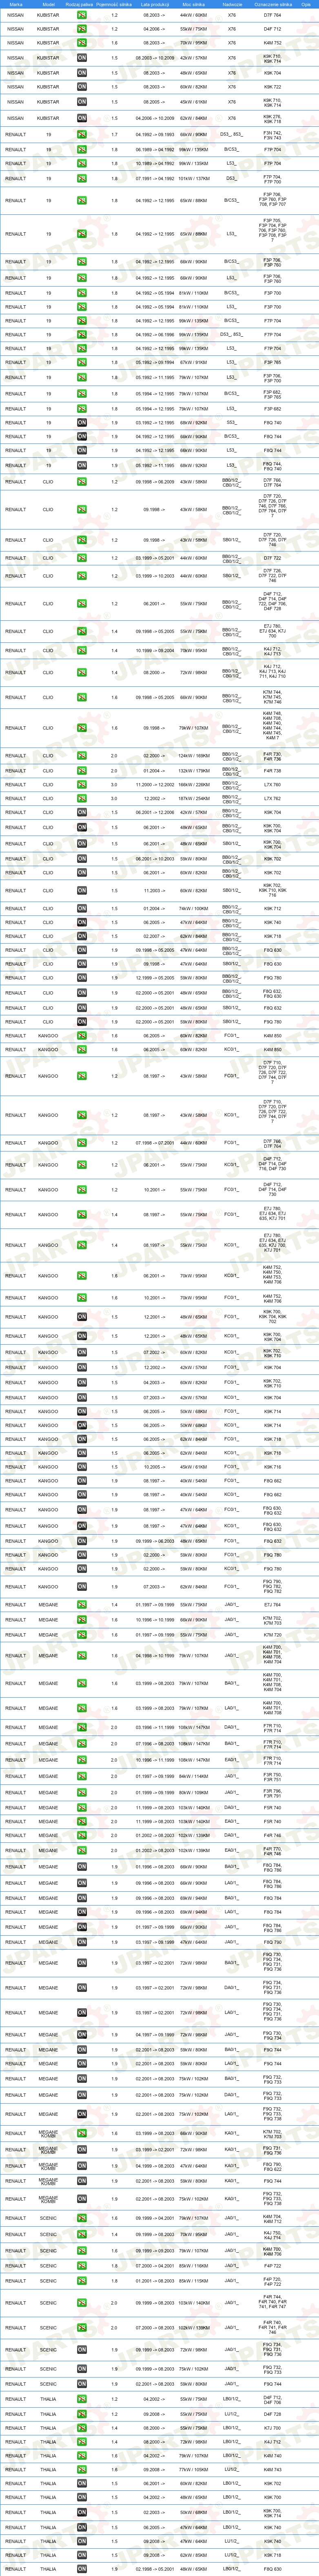Click diesel ON icon in NISSAN KUBISTAR K9K 722 row

click(x=82, y=87)
